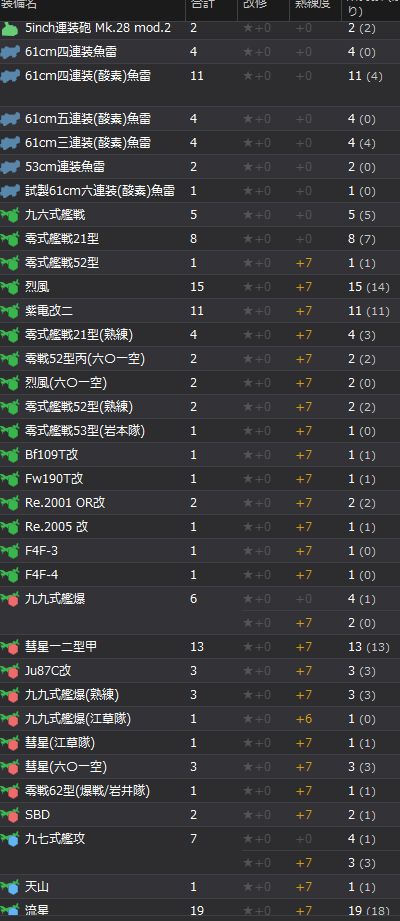
Task: Click the plane icon beside Re.2005 改
Action: point(9,527)
